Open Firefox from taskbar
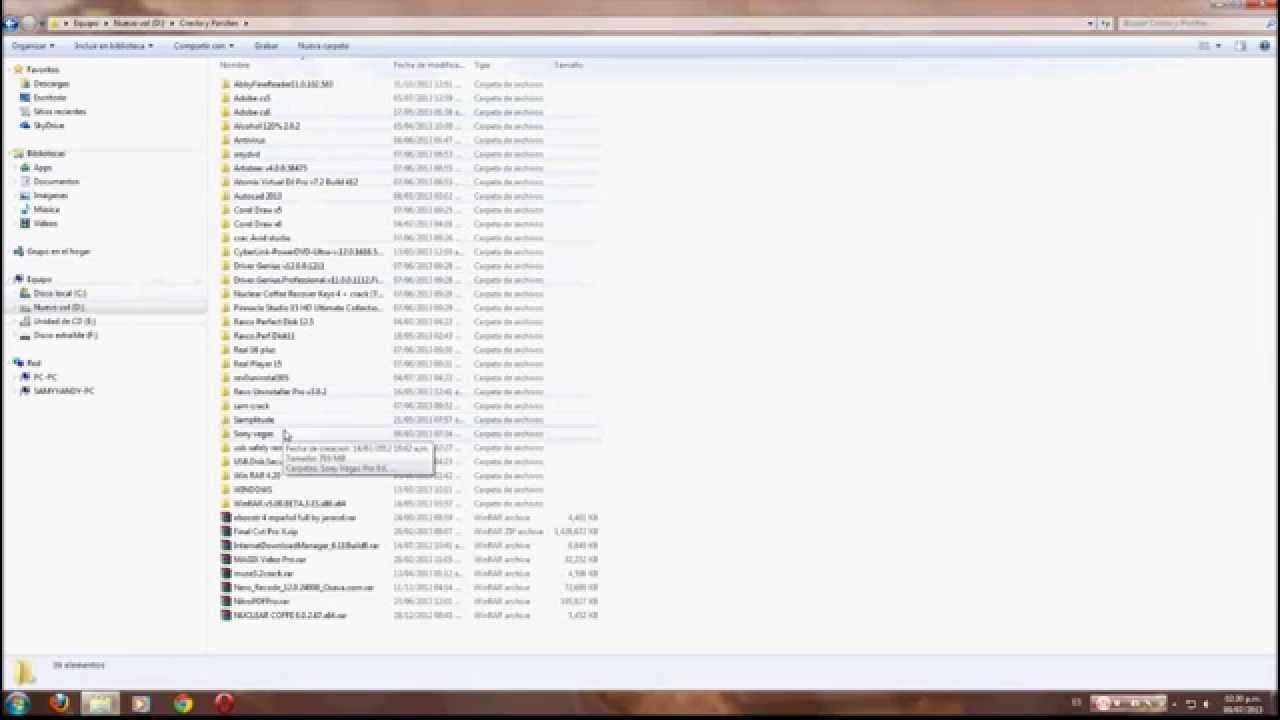Screen dimensions: 1280x720 tap(59, 704)
